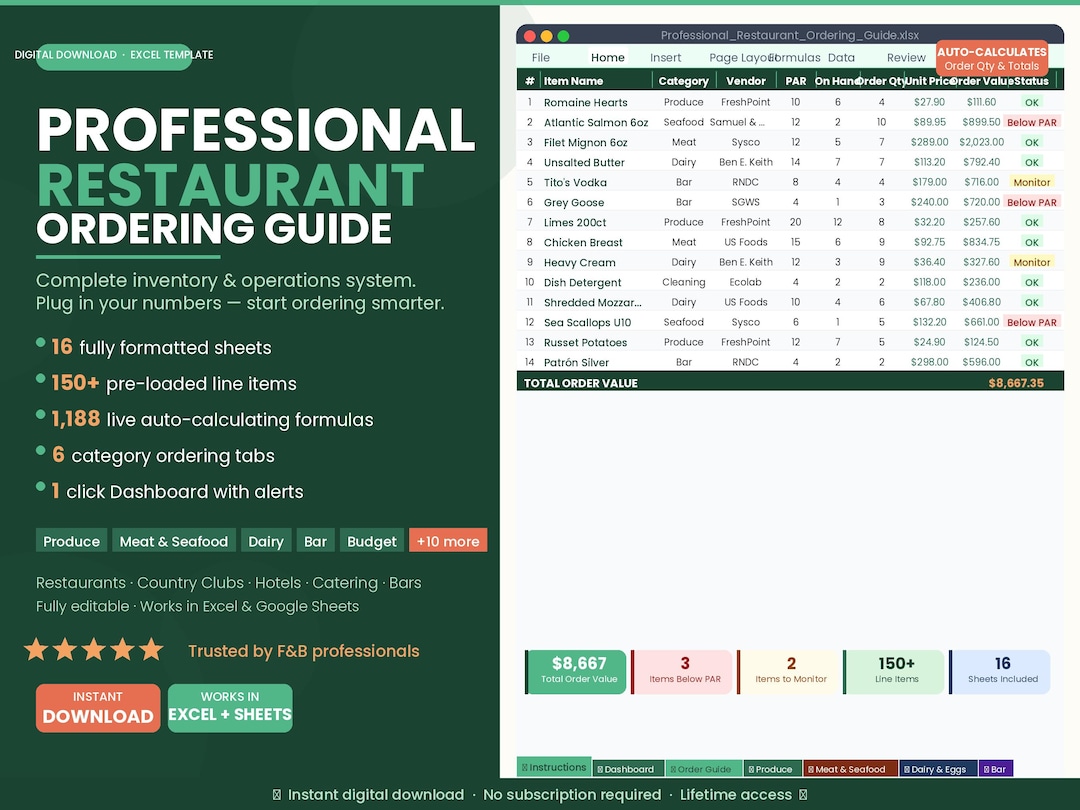This screenshot has height=810, width=1080.
Task: Select the Romaine Hearts item cell
Action: click(x=585, y=103)
